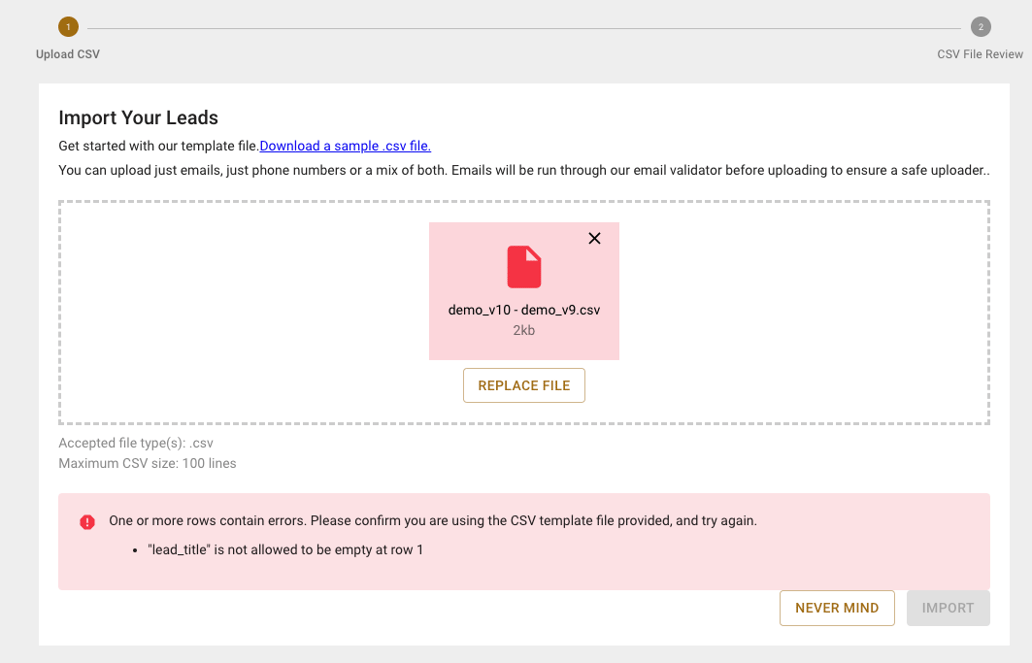This screenshot has width=1032, height=663.
Task: Click the error exclamation icon in the alert banner
Action: (87, 520)
